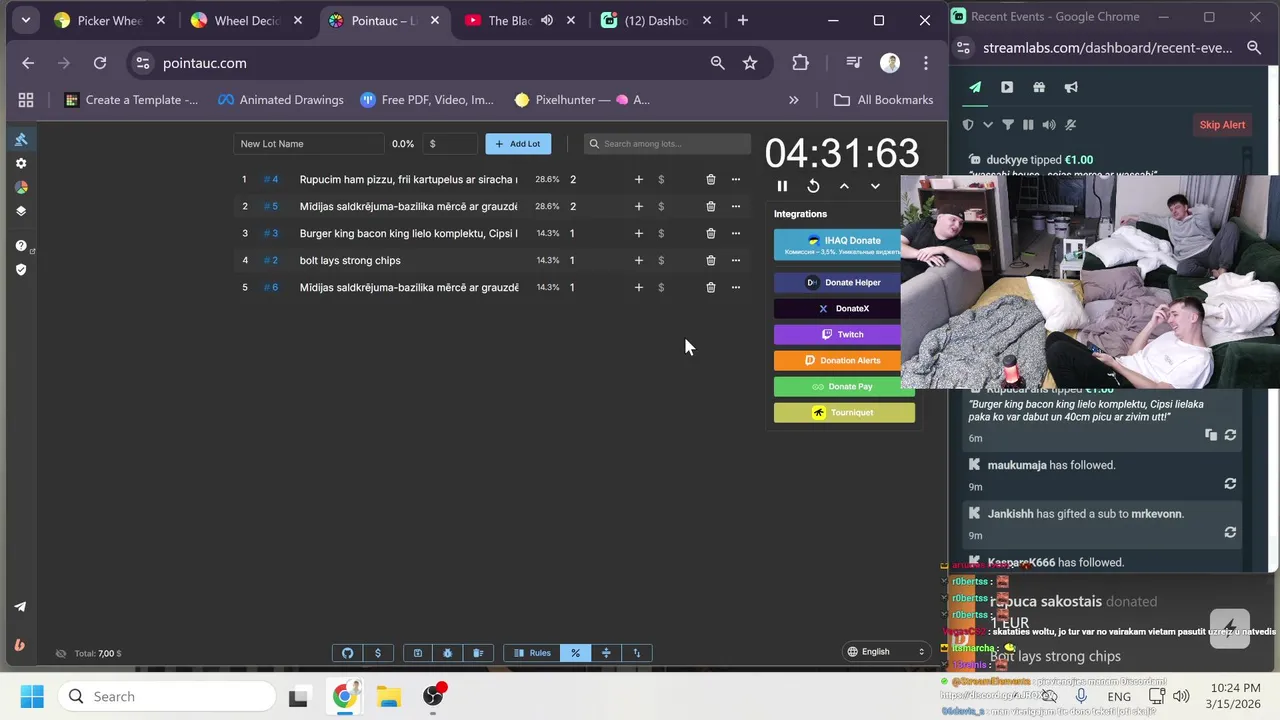The image size is (1280, 720).
Task: Connect Donate Pay integration
Action: (x=844, y=386)
